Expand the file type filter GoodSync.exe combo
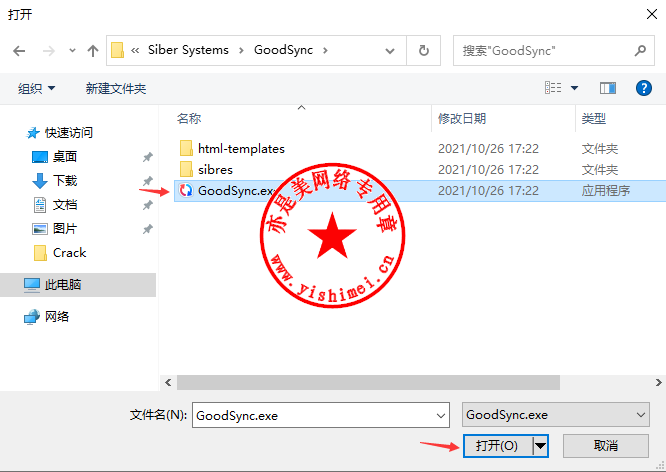 click(x=556, y=415)
